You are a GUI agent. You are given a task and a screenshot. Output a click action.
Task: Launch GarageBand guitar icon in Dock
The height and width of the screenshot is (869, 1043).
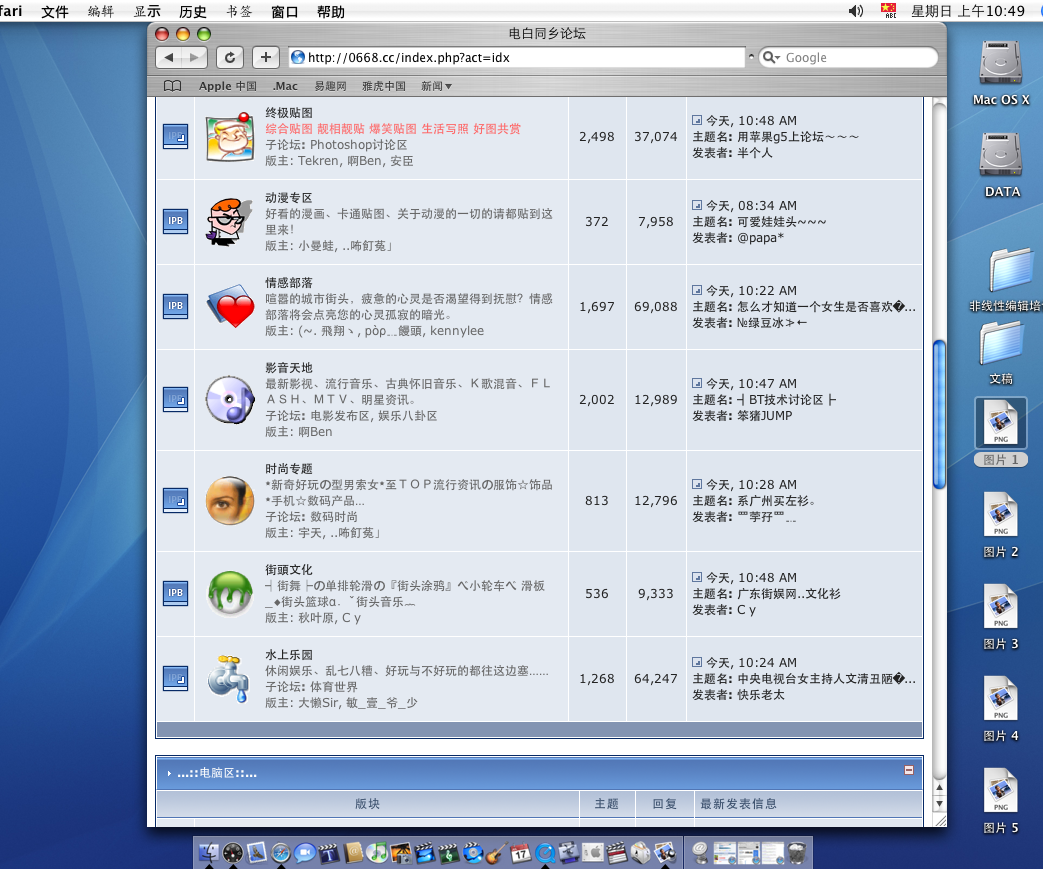tap(497, 853)
